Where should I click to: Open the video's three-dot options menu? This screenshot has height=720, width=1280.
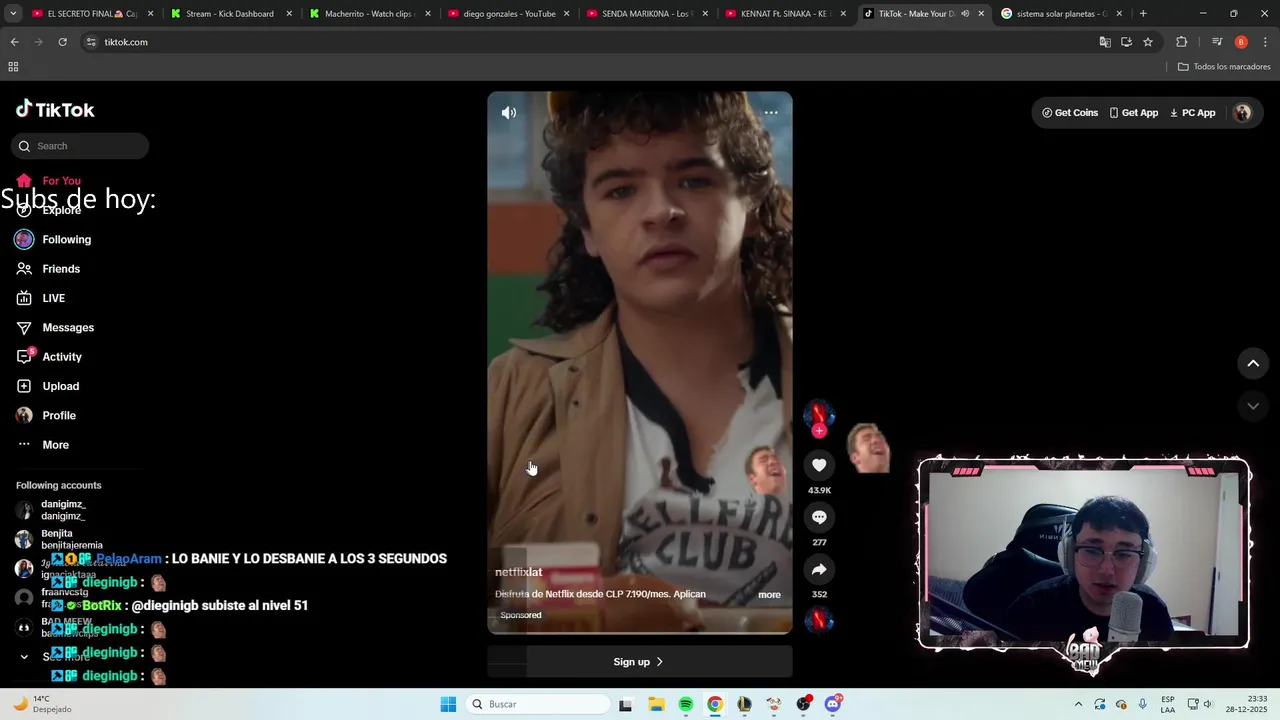[x=771, y=113]
